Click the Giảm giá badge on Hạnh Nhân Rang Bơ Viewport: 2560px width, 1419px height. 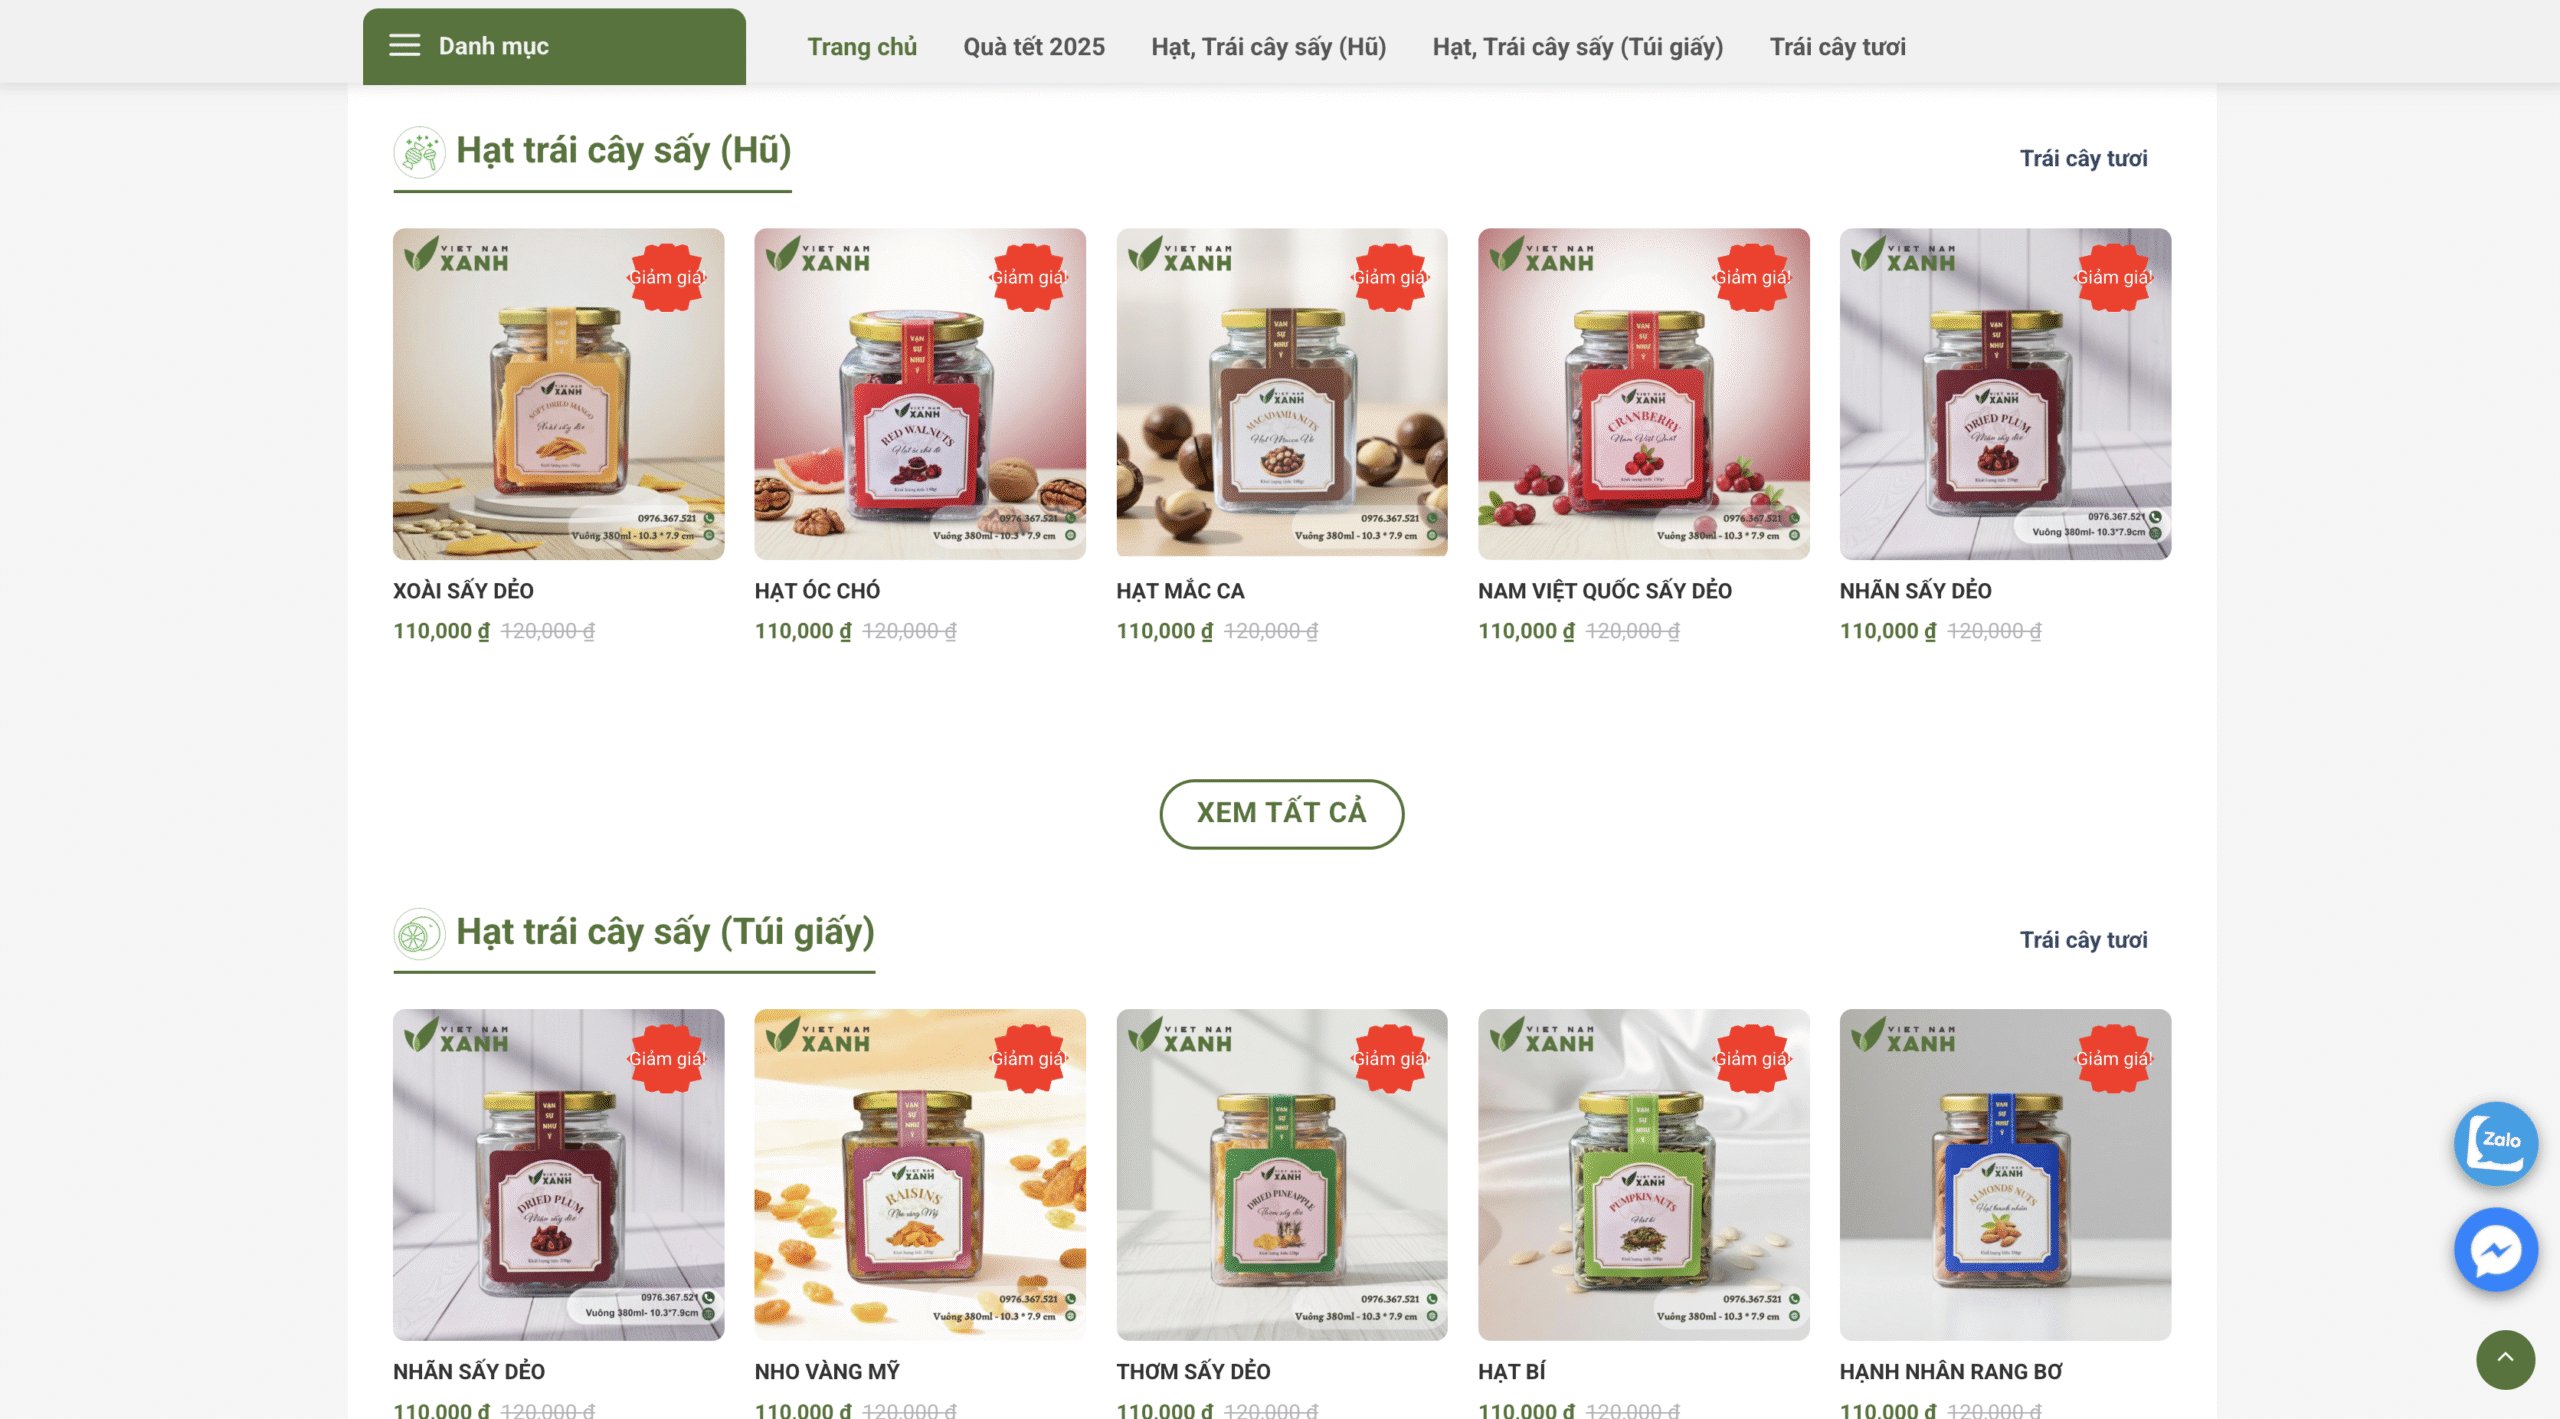click(x=2113, y=1058)
